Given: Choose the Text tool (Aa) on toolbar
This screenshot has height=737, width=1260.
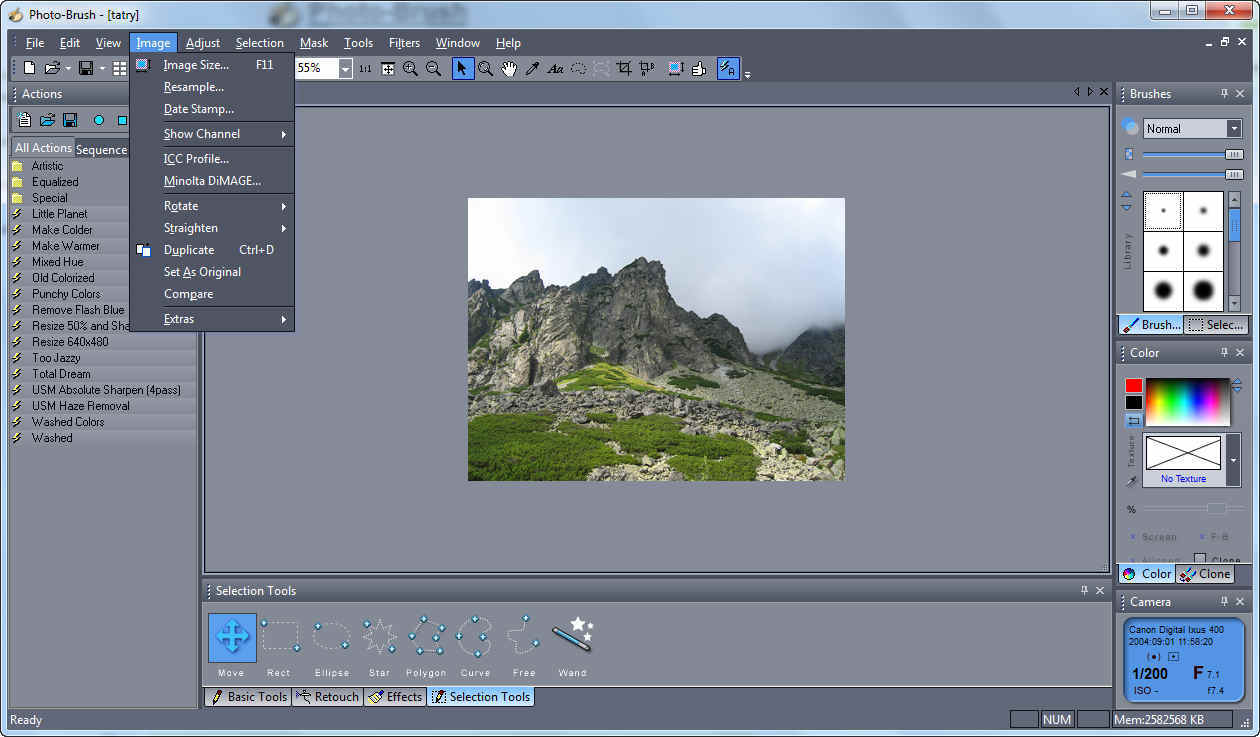Looking at the screenshot, I should pyautogui.click(x=556, y=68).
